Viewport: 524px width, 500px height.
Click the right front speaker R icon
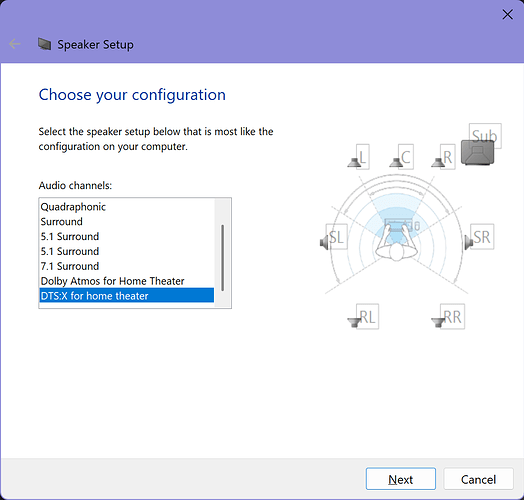tap(443, 157)
